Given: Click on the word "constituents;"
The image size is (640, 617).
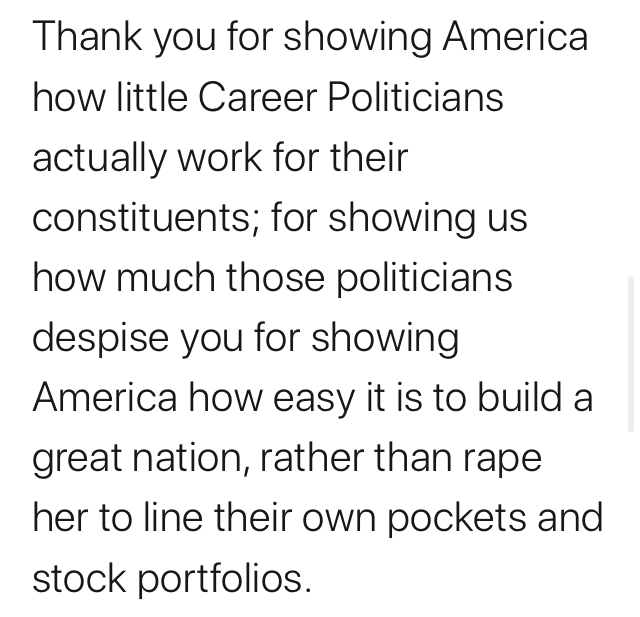Looking at the screenshot, I should (x=146, y=218).
